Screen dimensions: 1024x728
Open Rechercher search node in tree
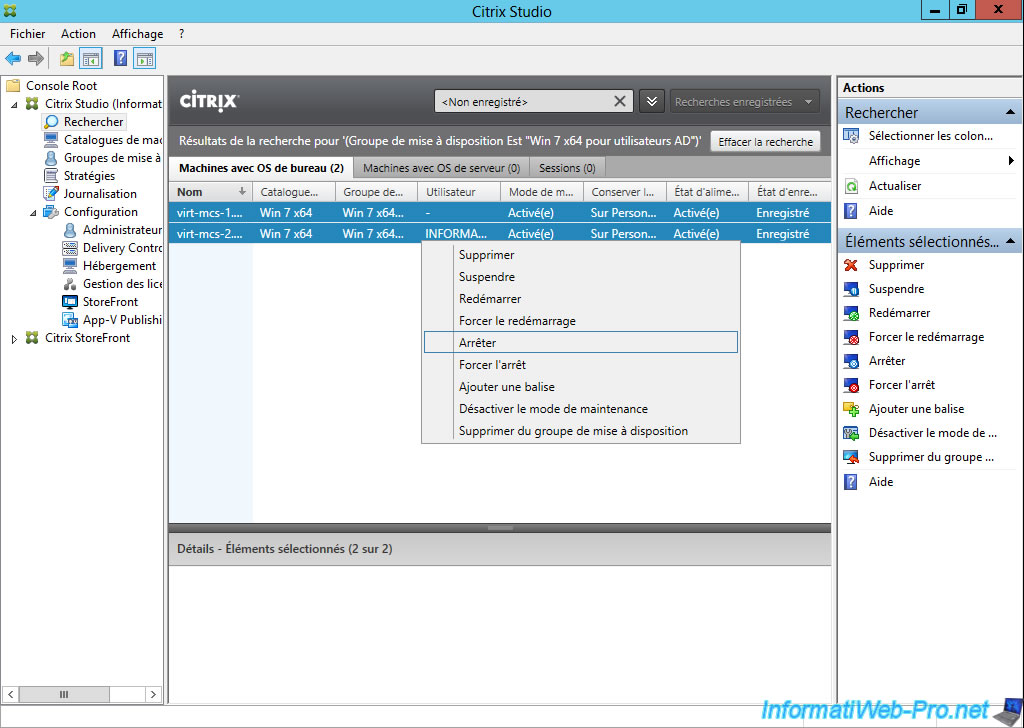pyautogui.click(x=93, y=122)
